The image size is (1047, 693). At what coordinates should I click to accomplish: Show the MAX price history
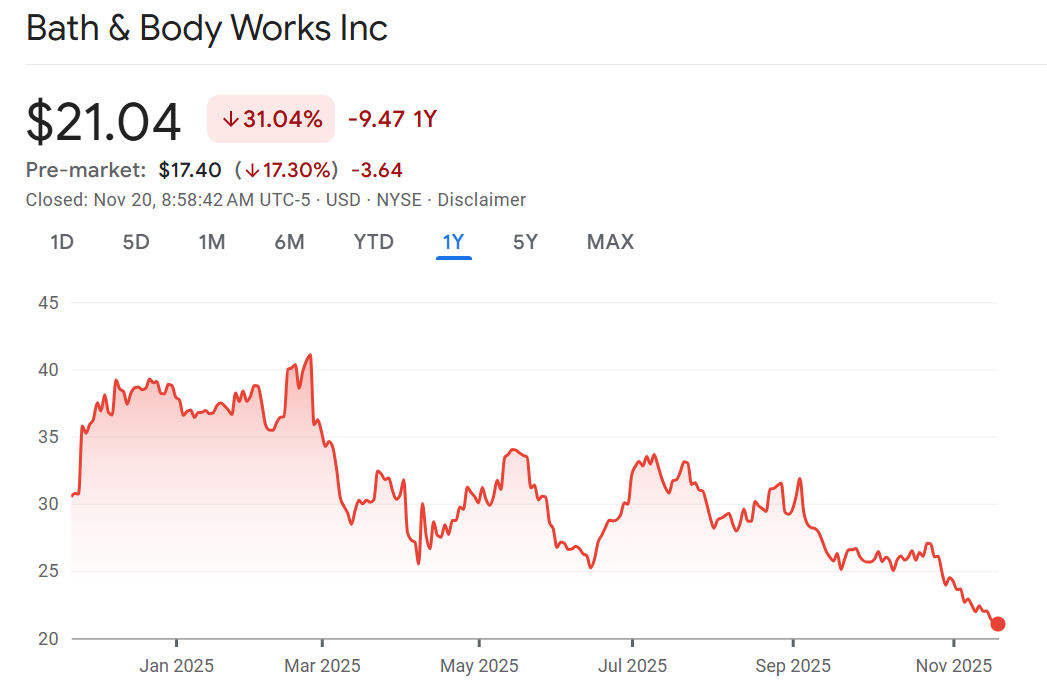point(610,242)
